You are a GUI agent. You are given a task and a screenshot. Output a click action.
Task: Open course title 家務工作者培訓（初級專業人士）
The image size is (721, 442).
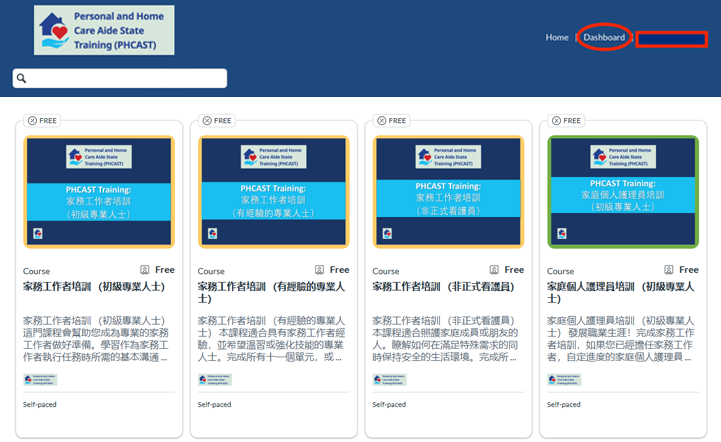click(93, 286)
